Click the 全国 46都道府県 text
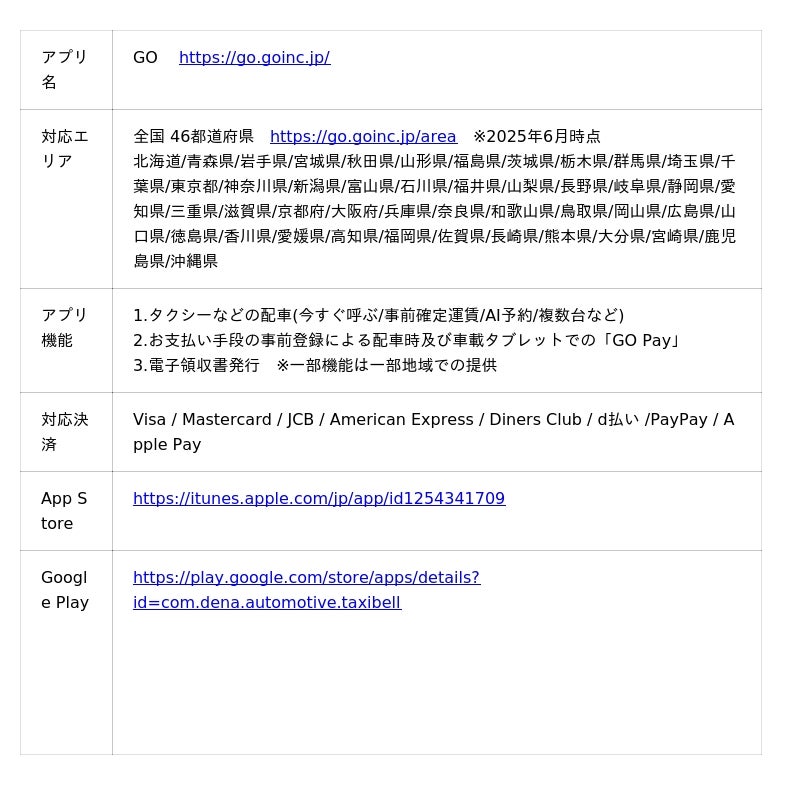Viewport: 800px width, 785px height. 193,137
